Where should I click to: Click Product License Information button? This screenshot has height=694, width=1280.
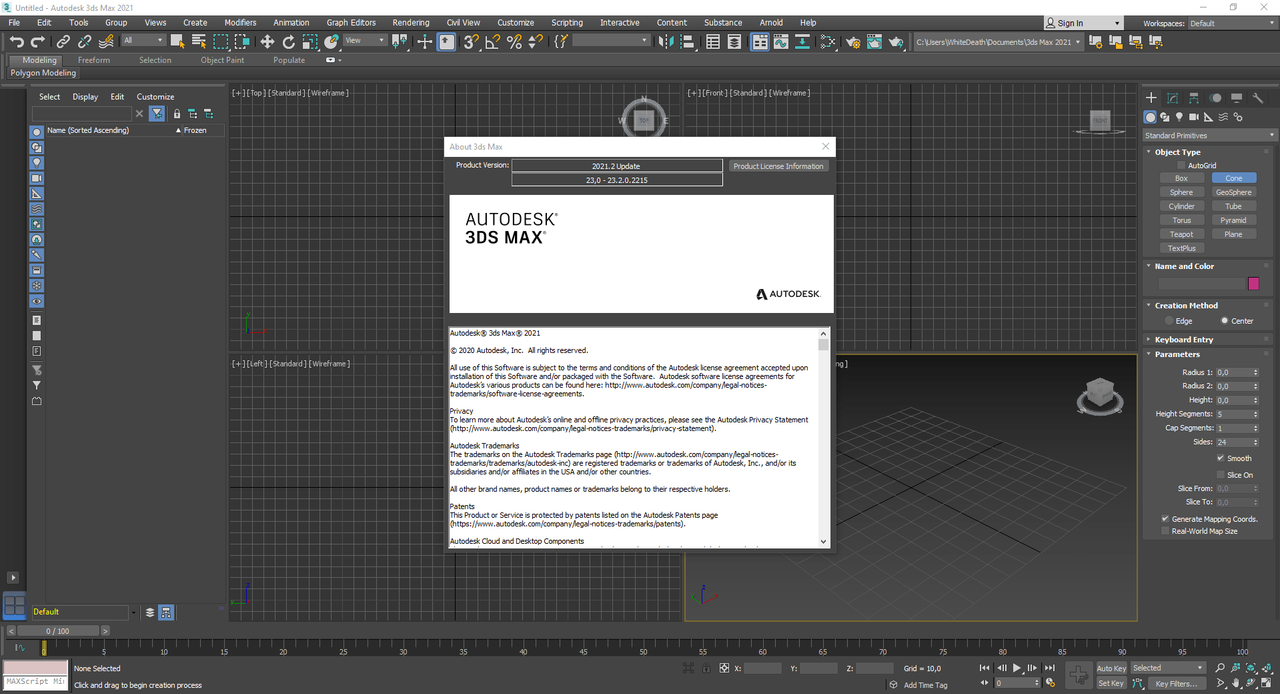click(778, 166)
